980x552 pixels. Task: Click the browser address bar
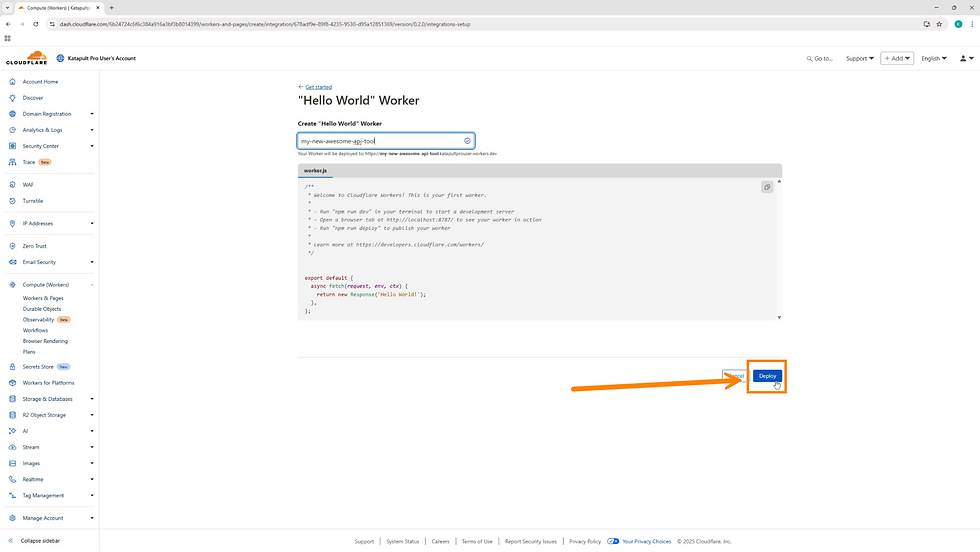[484, 24]
